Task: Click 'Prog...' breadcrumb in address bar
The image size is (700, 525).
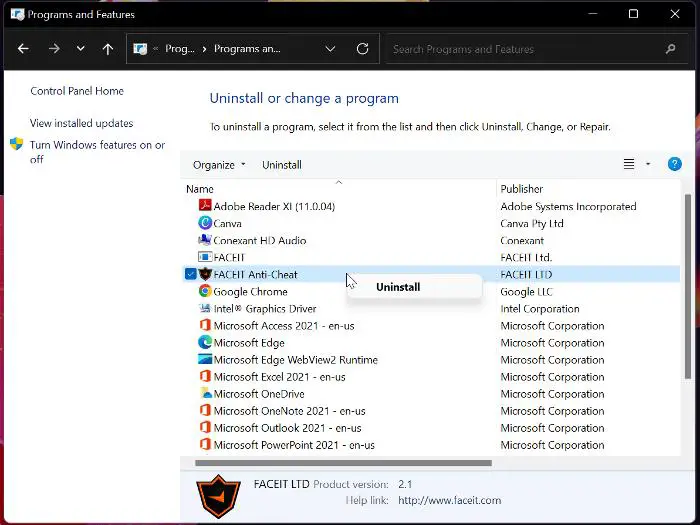Action: click(x=180, y=49)
